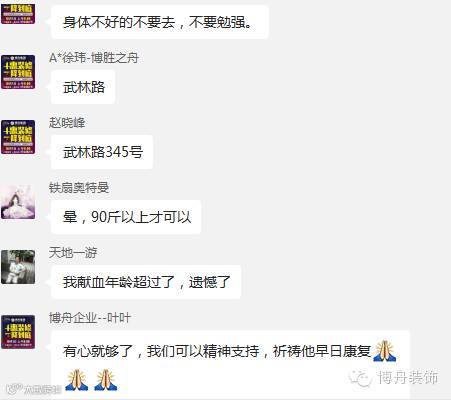This screenshot has width=451, height=400.
Task: Click the 博舟装饰 WeChat watermark logo
Action: click(393, 378)
